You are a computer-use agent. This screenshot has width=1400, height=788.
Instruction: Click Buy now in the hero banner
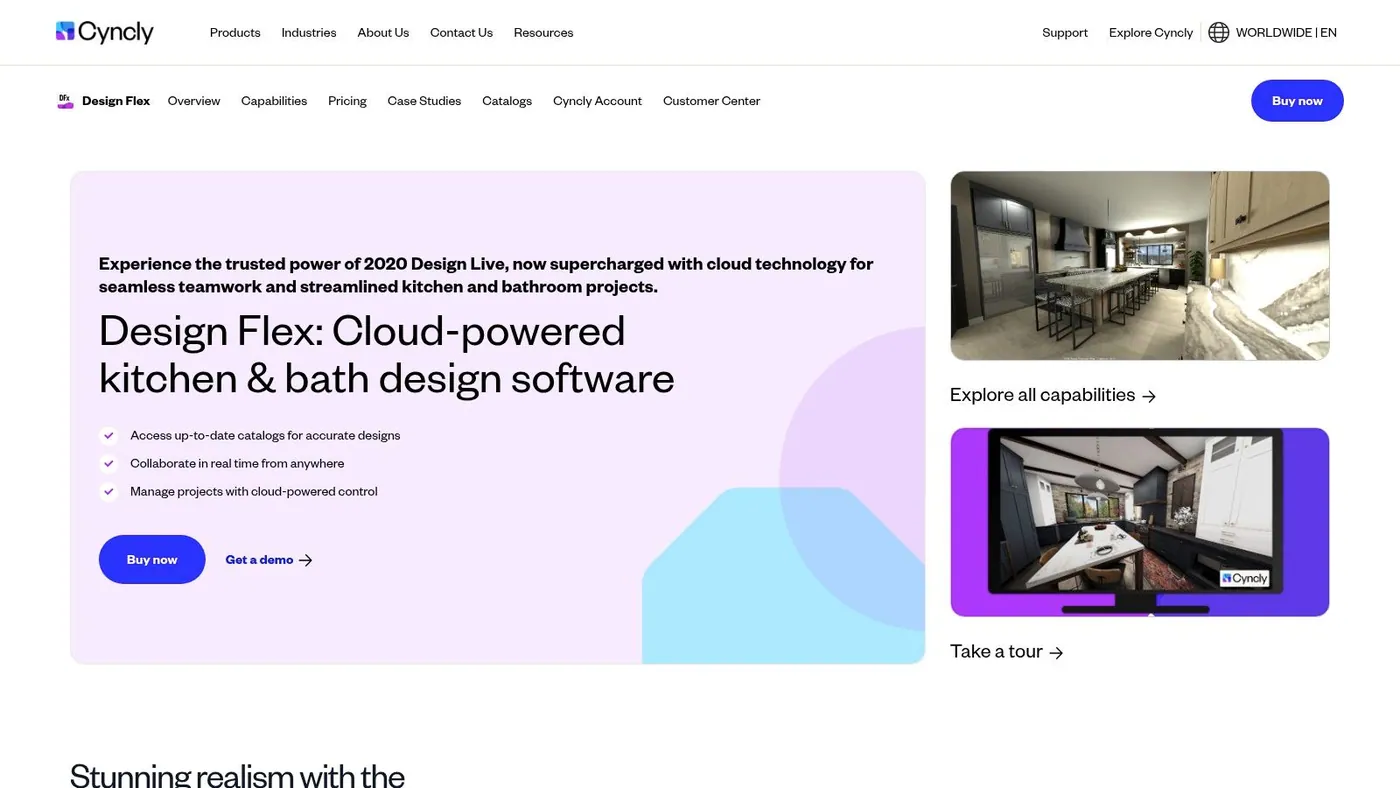click(x=152, y=560)
